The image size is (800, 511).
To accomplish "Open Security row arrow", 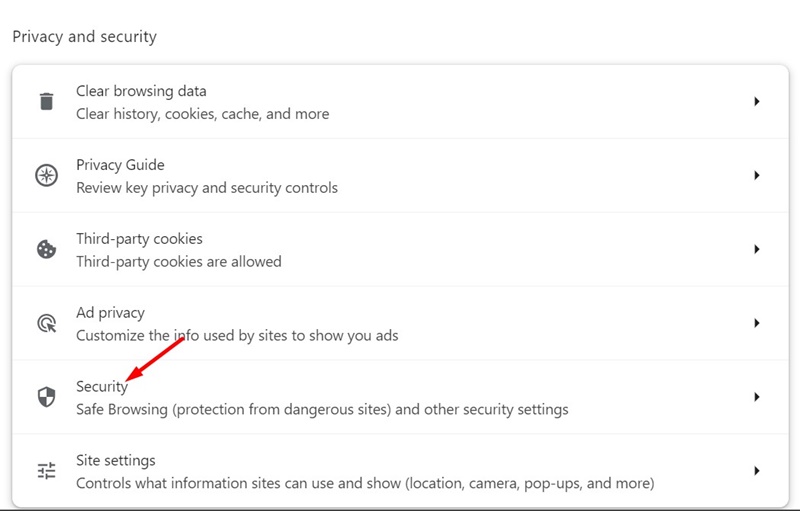I will click(757, 397).
